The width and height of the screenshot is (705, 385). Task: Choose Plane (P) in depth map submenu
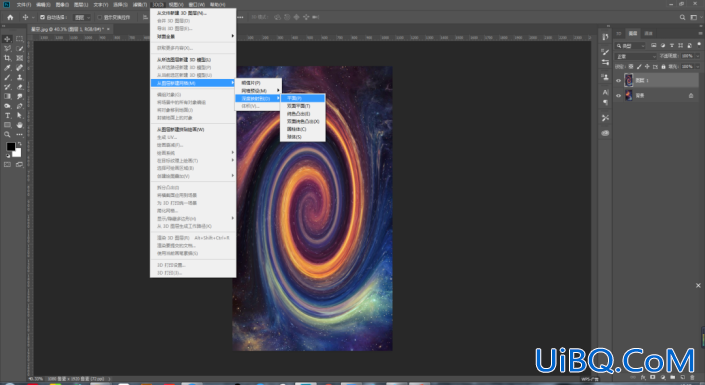coord(302,98)
